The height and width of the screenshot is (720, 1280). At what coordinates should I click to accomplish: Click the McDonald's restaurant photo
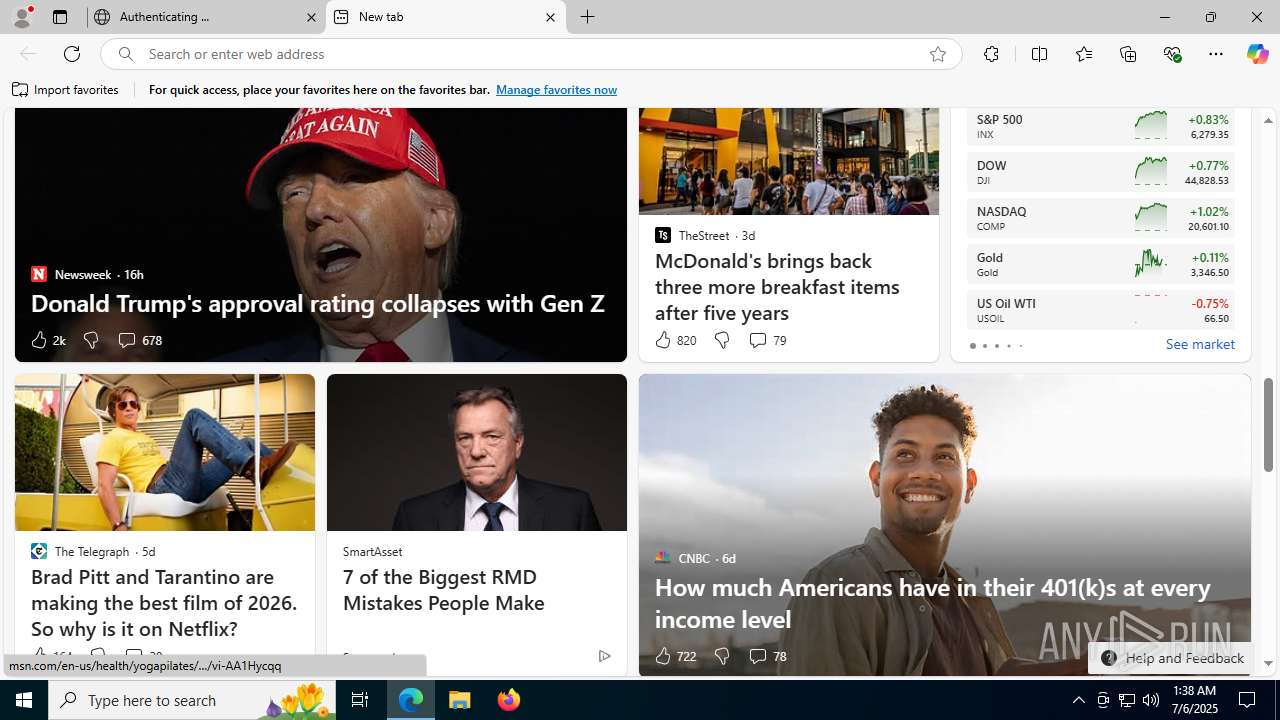click(789, 161)
